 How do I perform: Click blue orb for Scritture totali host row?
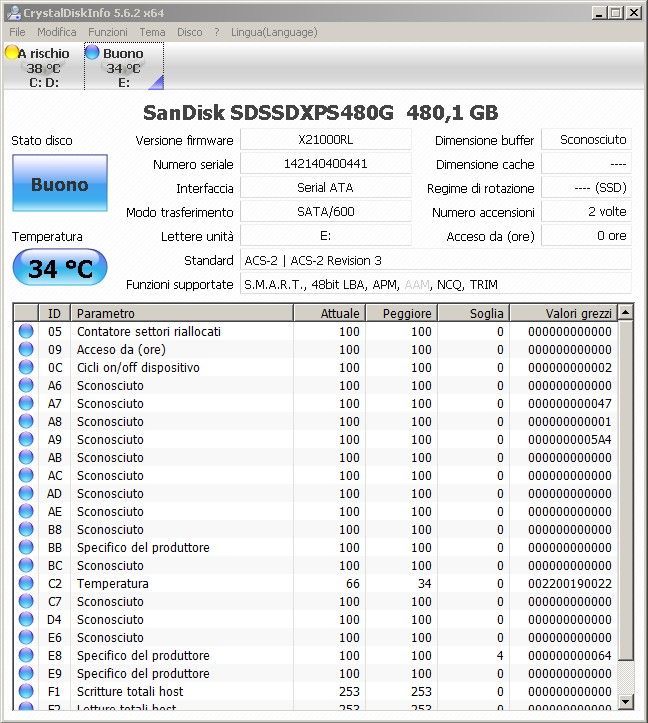(x=26, y=692)
